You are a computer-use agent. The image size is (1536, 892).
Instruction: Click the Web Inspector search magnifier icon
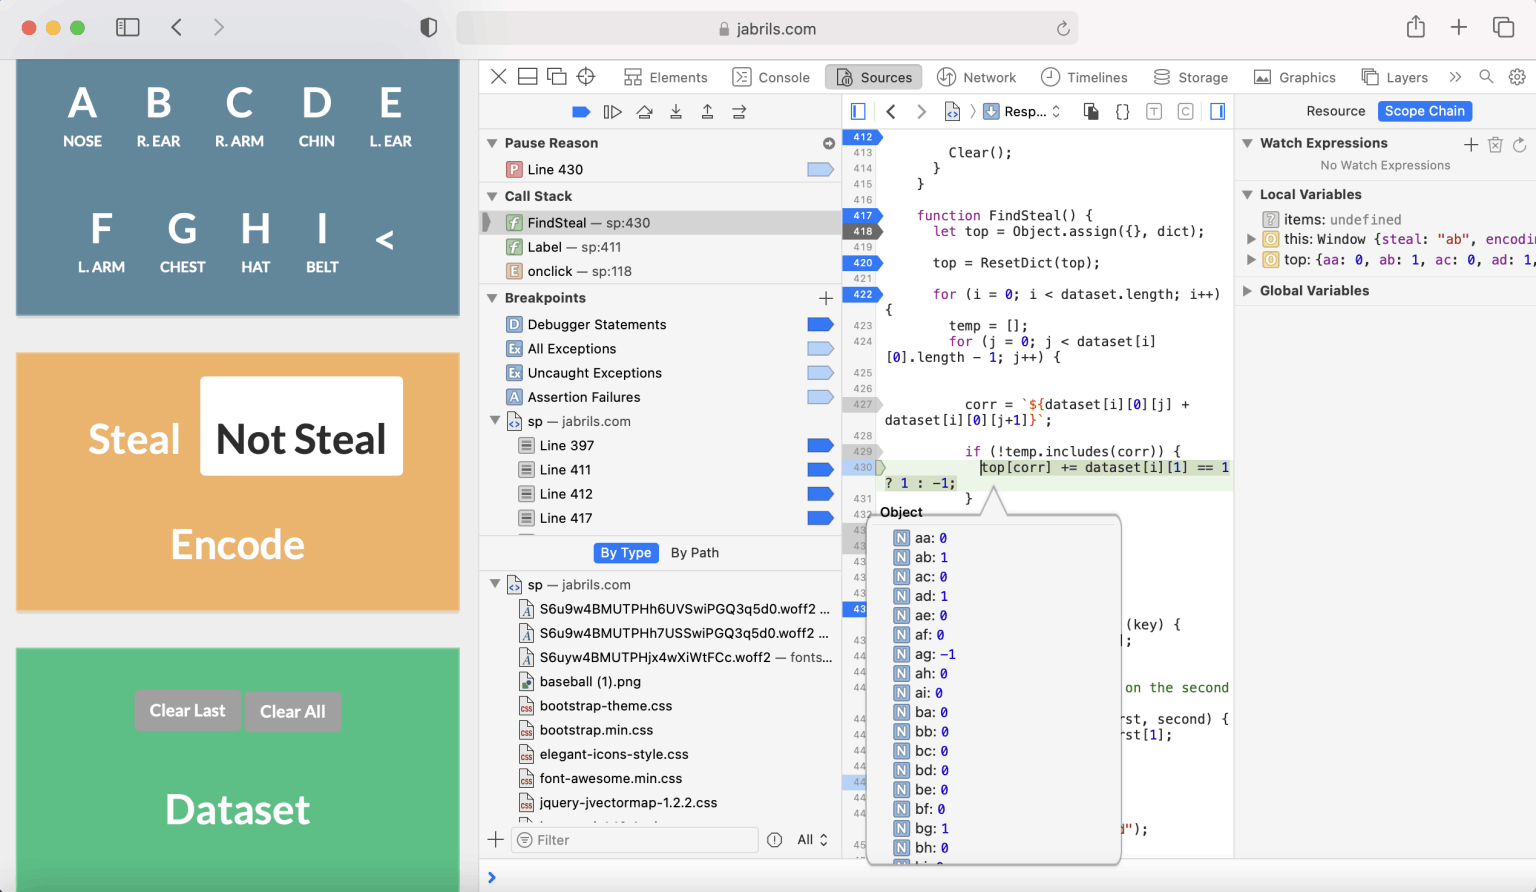(x=1486, y=77)
